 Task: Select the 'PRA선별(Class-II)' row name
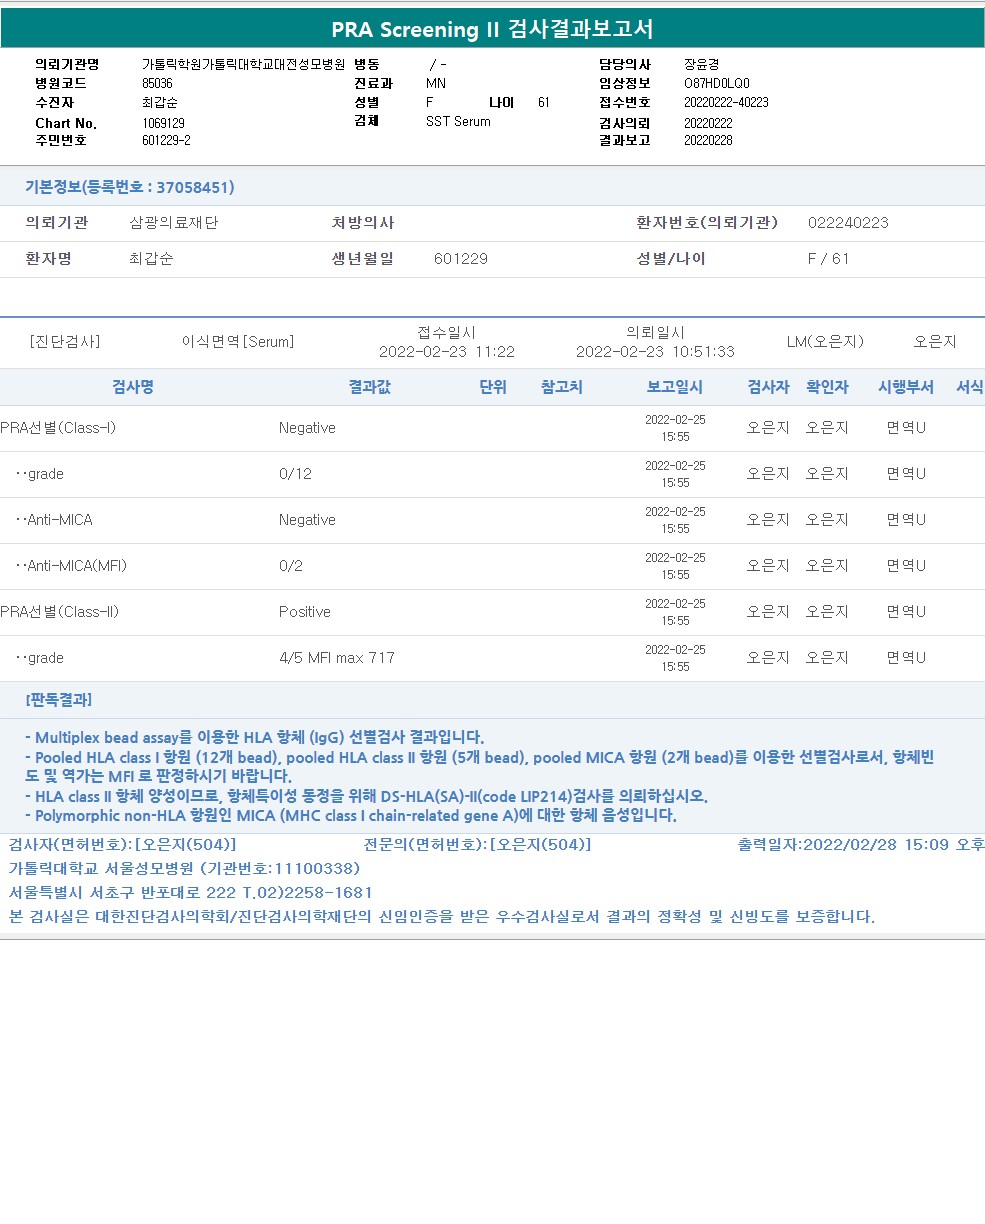pyautogui.click(x=60, y=612)
